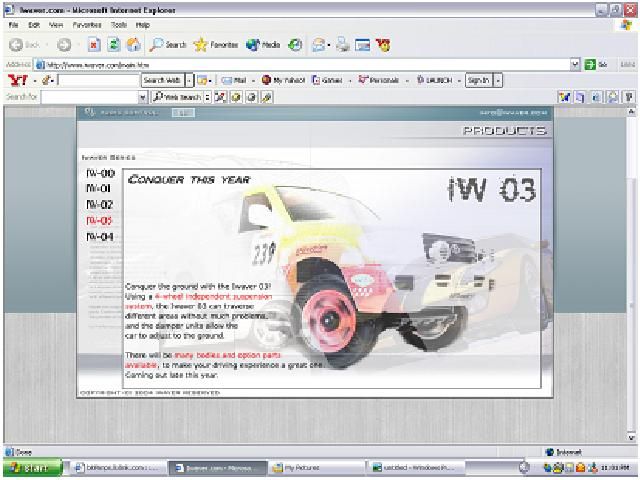Click My Yahoo! toolbar button
Image resolution: width=640 pixels, height=480 pixels.
(284, 80)
